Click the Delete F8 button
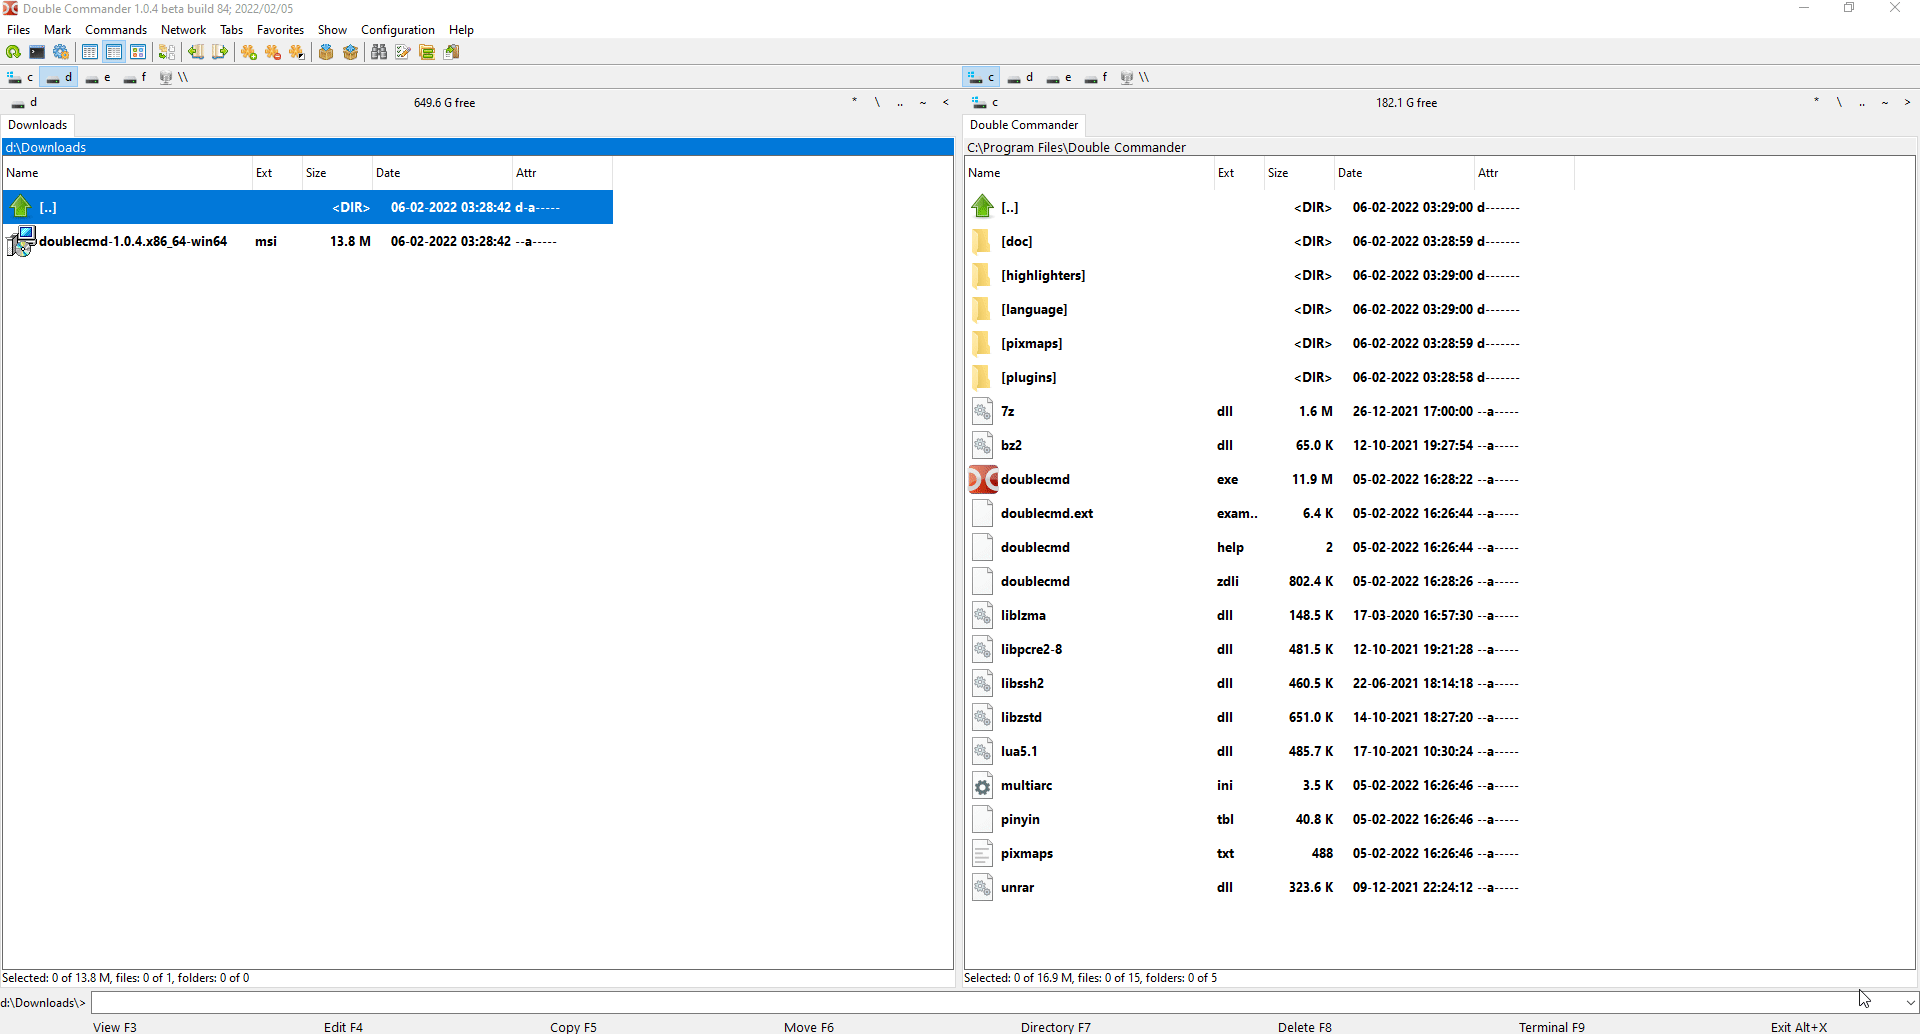Image resolution: width=1920 pixels, height=1034 pixels. point(1304,1027)
